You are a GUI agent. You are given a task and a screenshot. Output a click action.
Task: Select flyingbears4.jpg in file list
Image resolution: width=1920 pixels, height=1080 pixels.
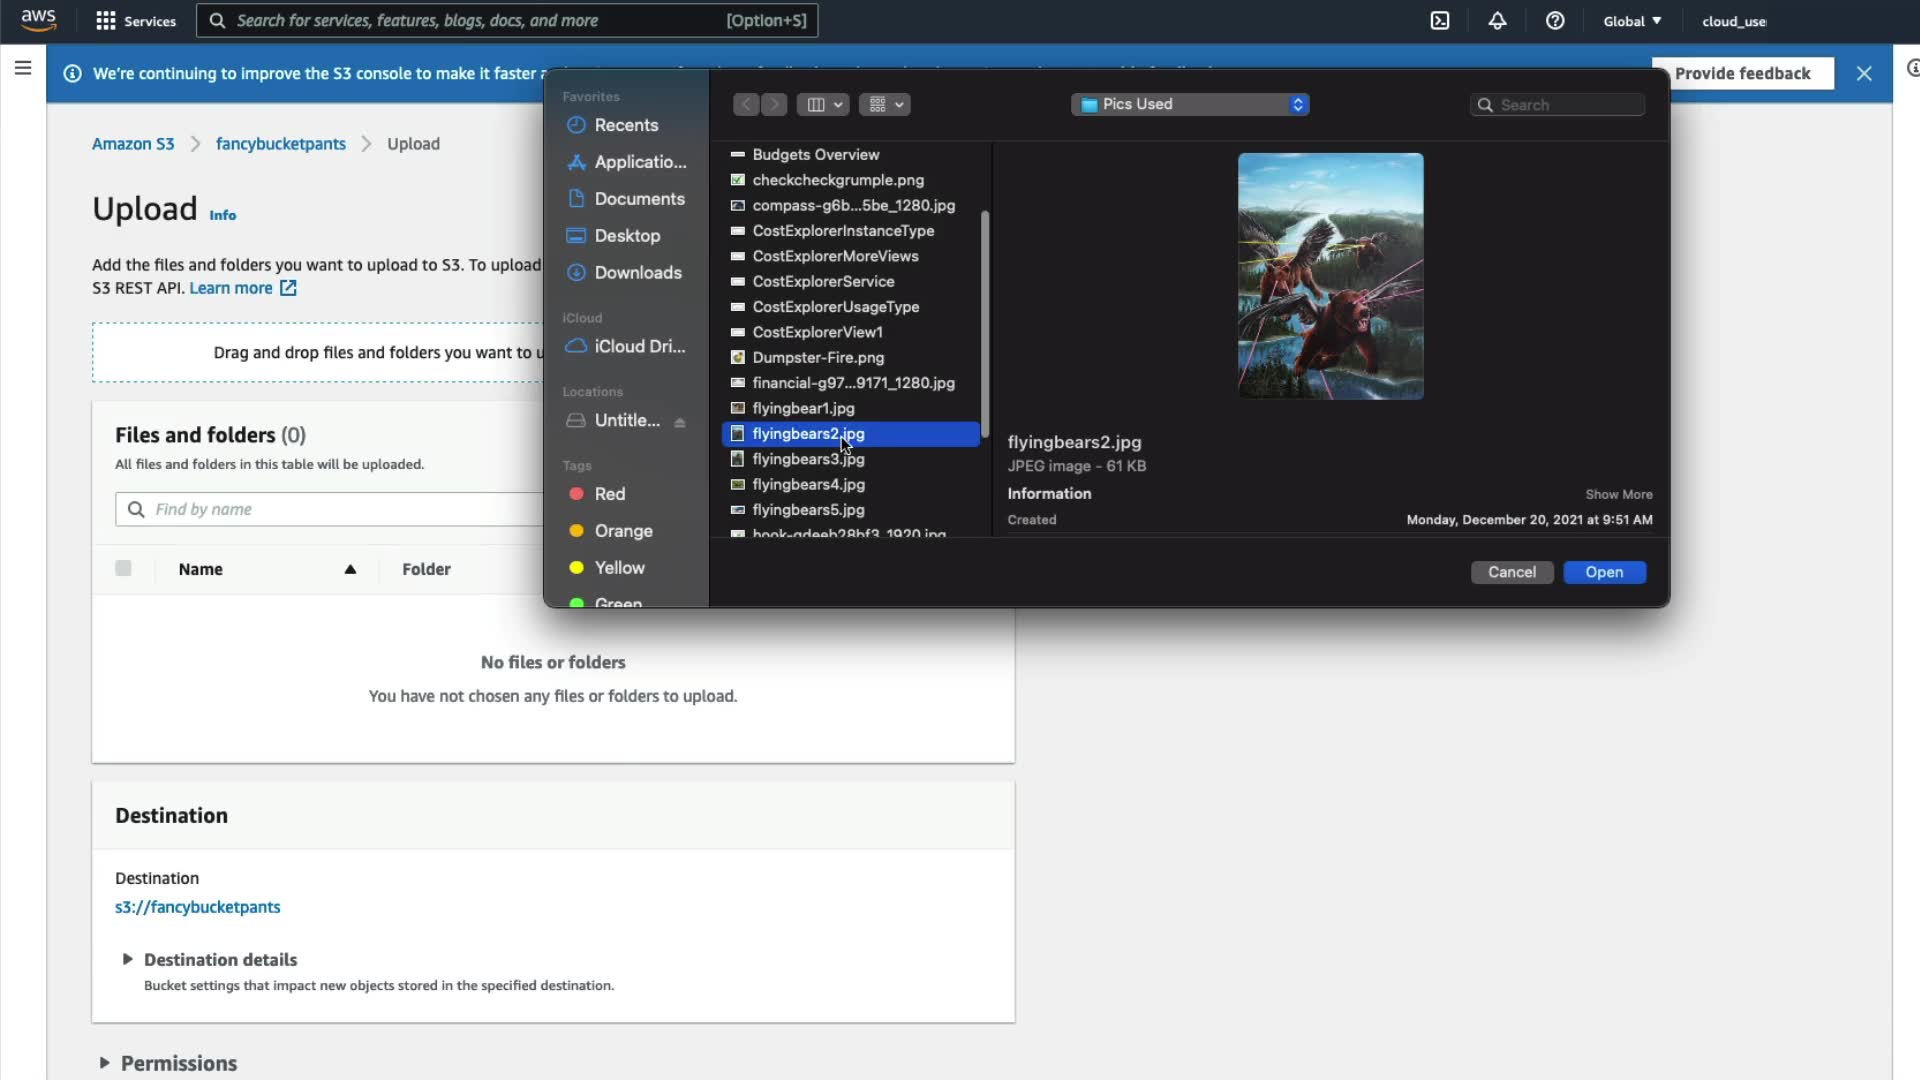pos(808,485)
